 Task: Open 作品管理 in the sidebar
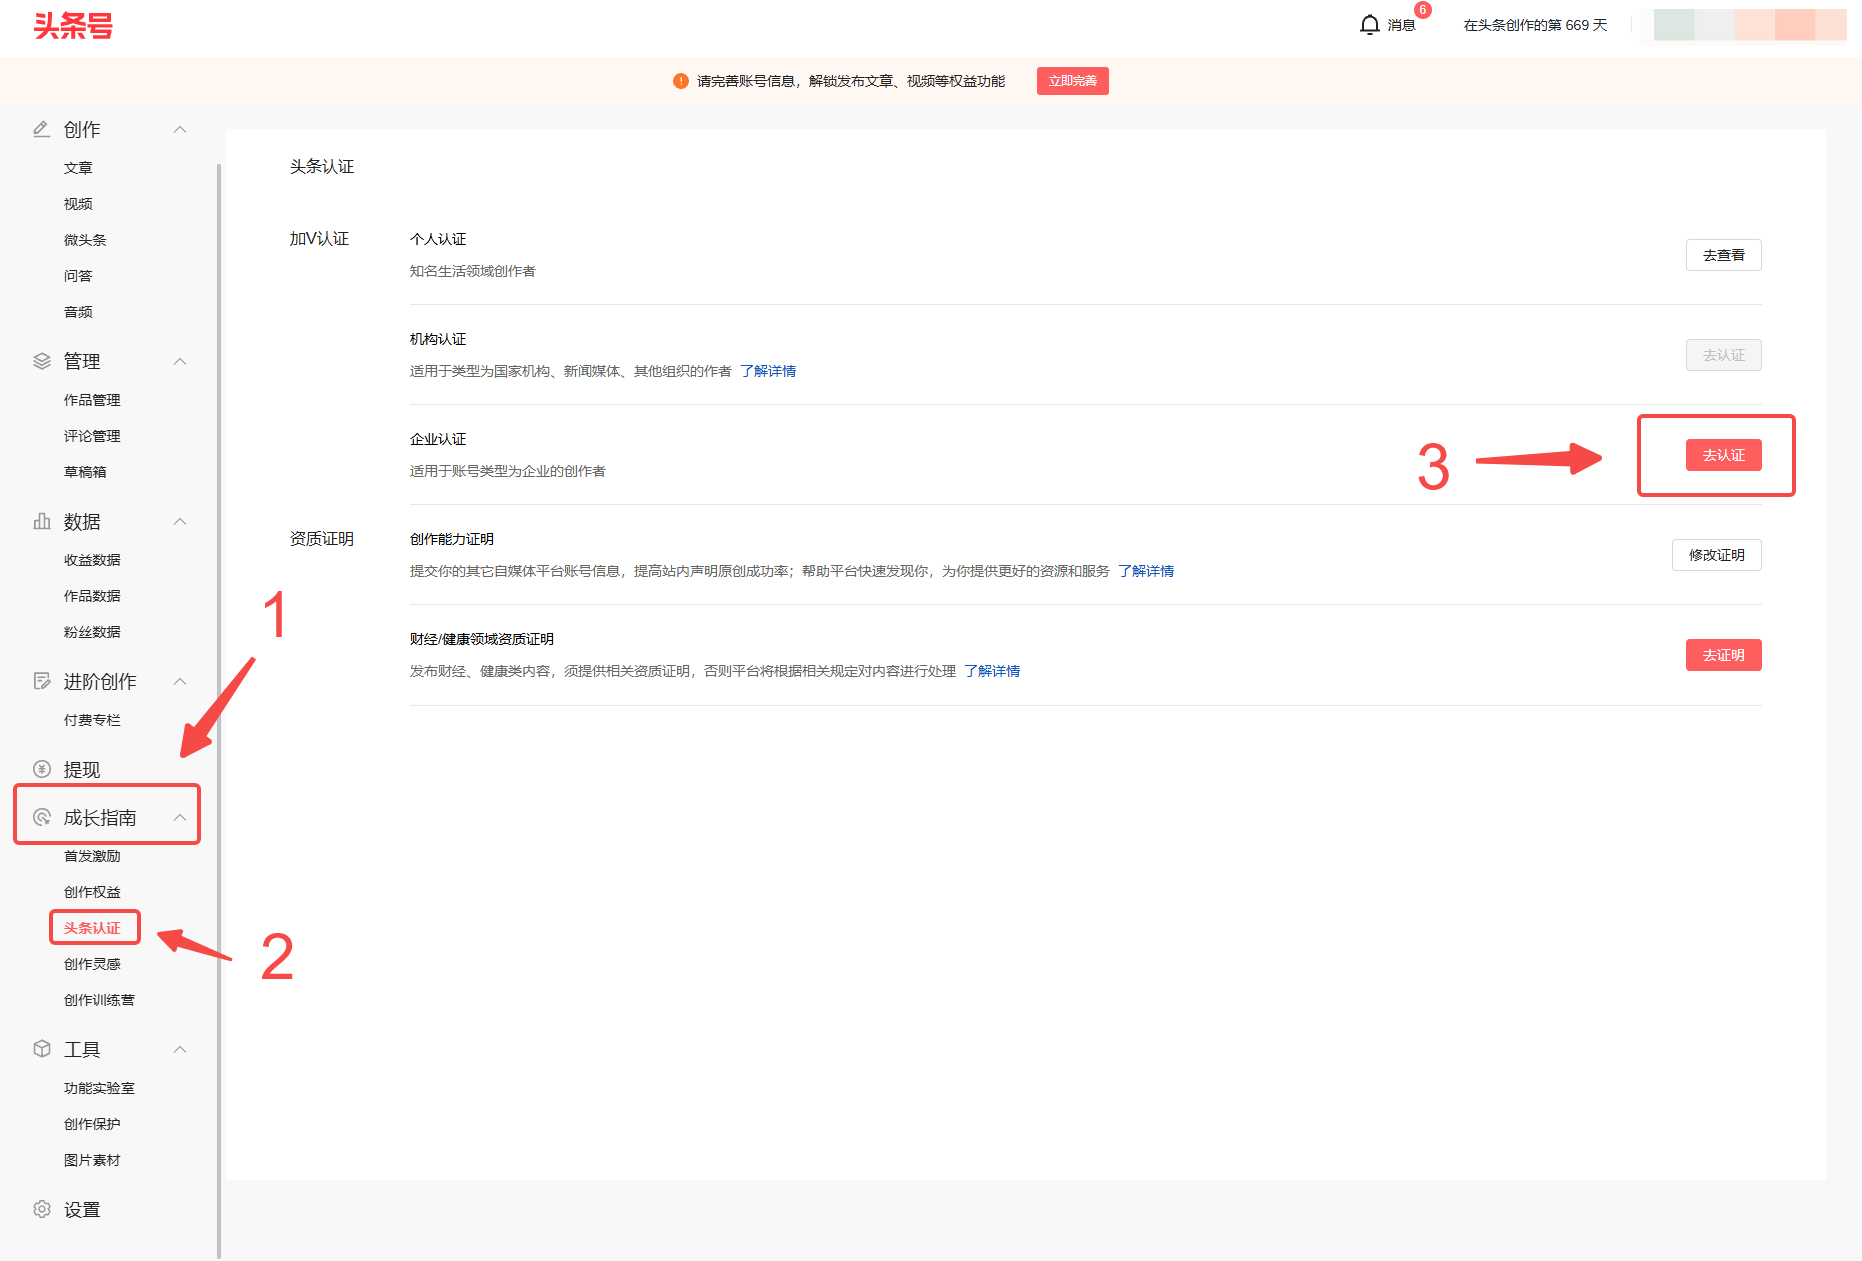coord(92,400)
